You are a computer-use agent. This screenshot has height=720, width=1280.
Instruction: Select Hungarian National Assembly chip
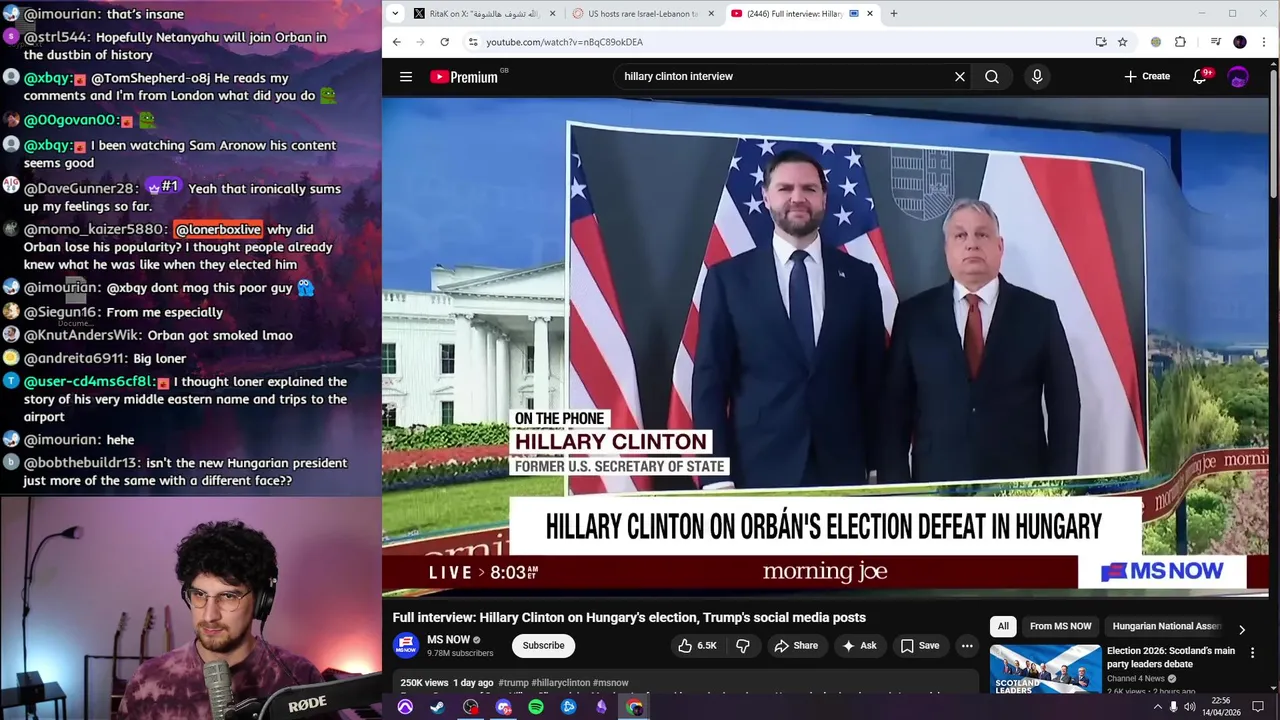click(1166, 626)
